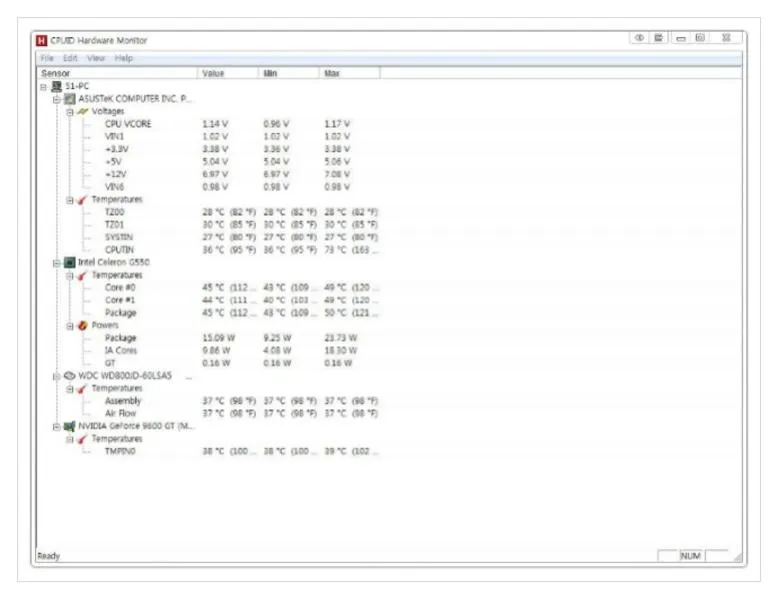The width and height of the screenshot is (778, 599).
Task: Click the Powers flame icon
Action: pos(83,326)
